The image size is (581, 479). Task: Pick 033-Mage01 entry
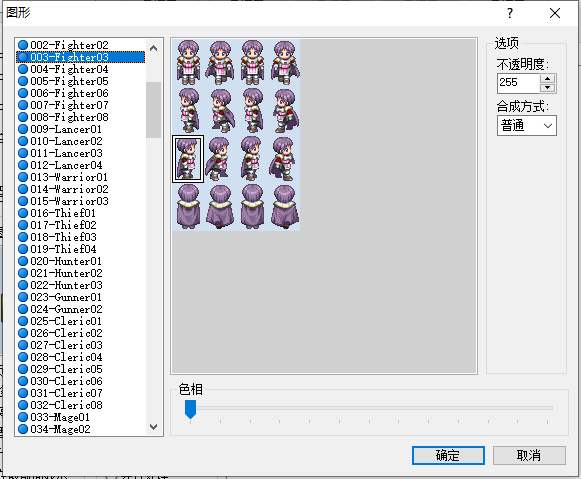81,417
